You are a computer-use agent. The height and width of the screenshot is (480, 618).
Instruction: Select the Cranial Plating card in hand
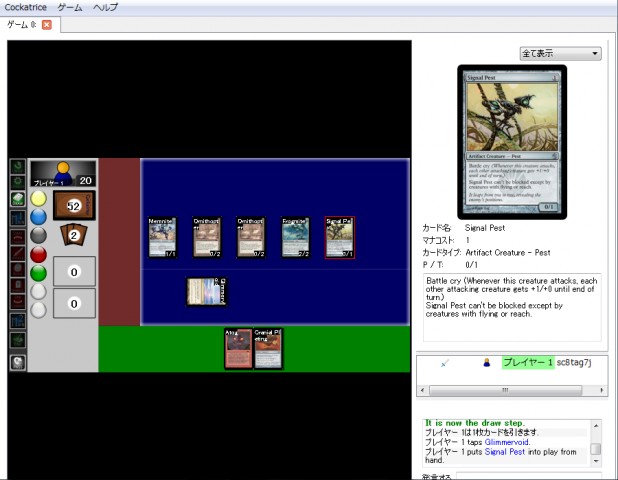pos(268,349)
